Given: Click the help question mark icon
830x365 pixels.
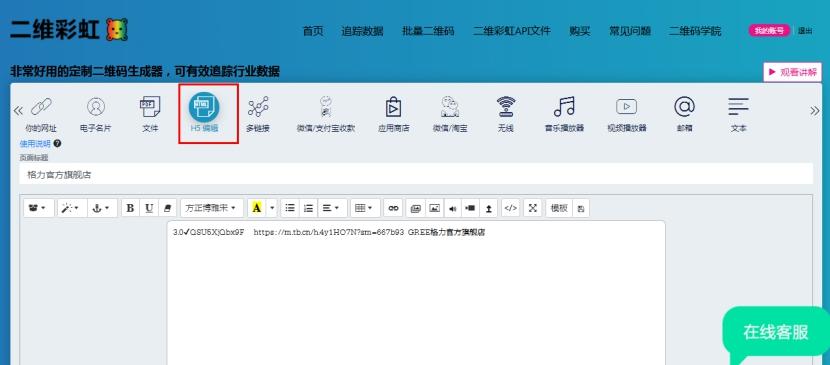Looking at the screenshot, I should point(57,143).
